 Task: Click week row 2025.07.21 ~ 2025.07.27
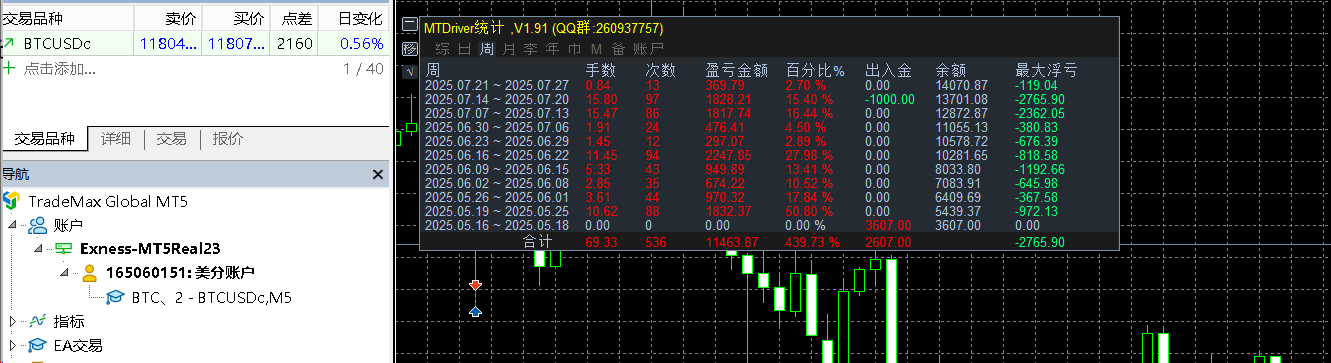click(x=497, y=85)
